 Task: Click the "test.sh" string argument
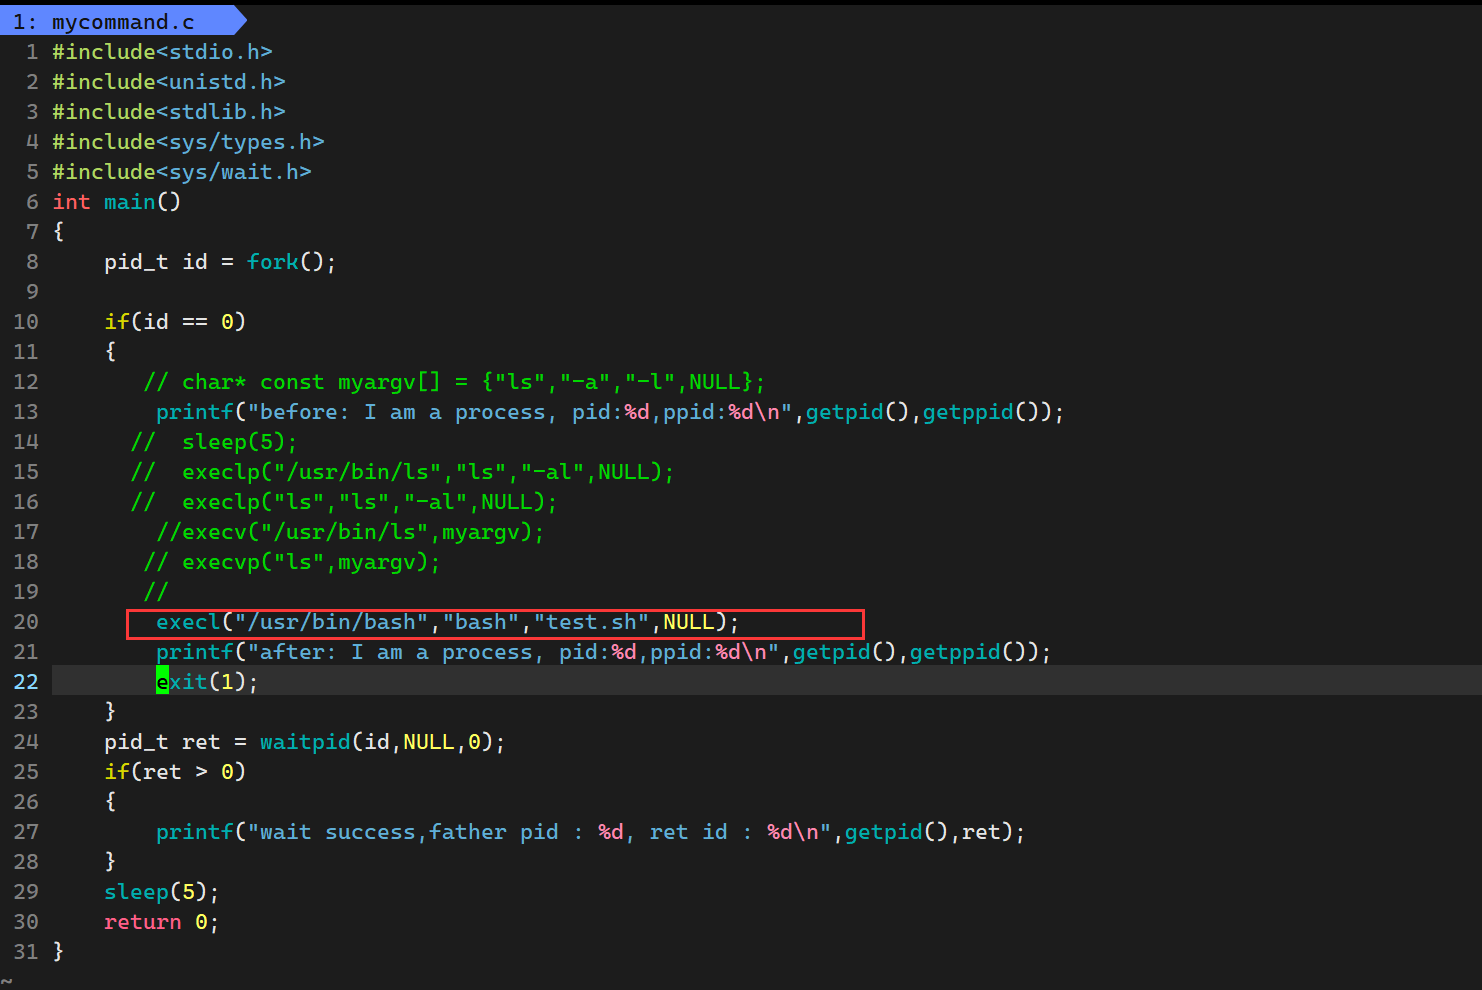coord(591,622)
